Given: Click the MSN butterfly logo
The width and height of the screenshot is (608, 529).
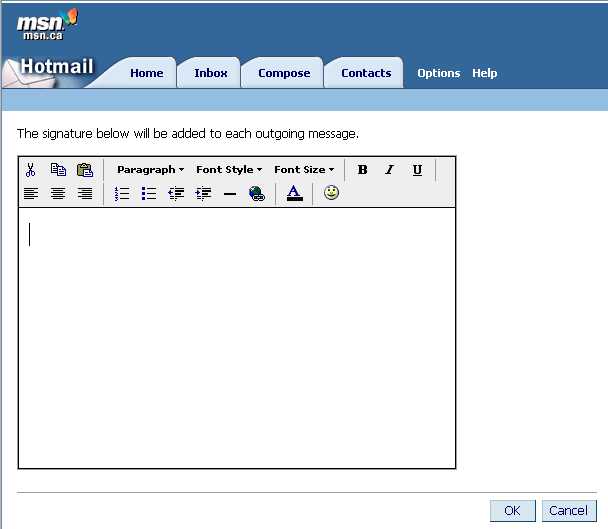Looking at the screenshot, I should (47, 24).
